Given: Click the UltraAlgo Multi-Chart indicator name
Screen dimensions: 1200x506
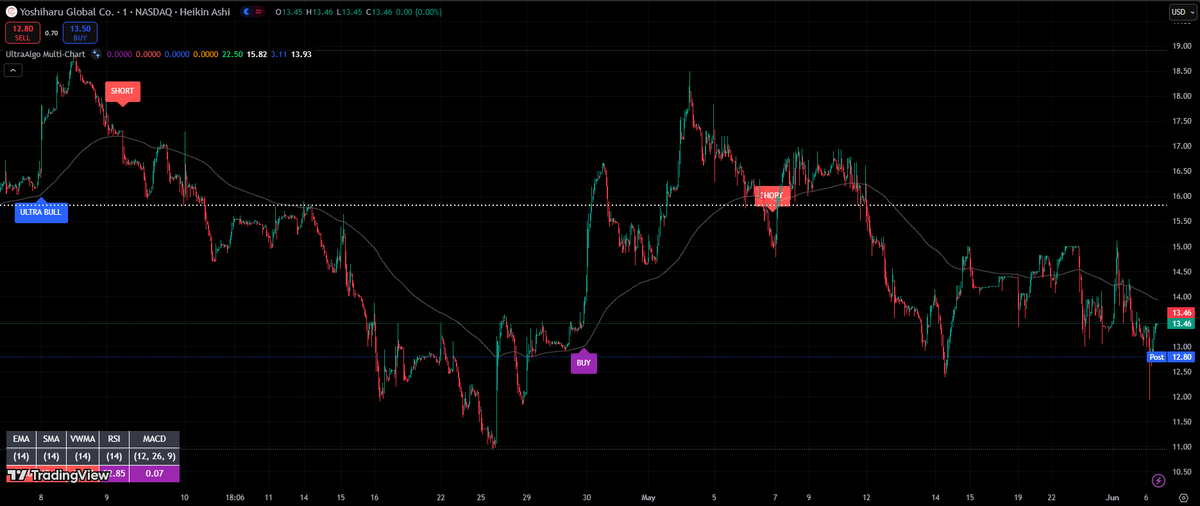Looking at the screenshot, I should 45,54.
